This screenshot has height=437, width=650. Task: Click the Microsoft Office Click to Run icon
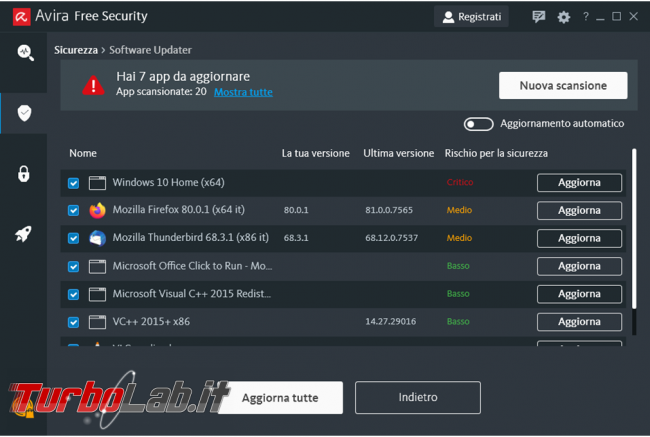click(97, 267)
